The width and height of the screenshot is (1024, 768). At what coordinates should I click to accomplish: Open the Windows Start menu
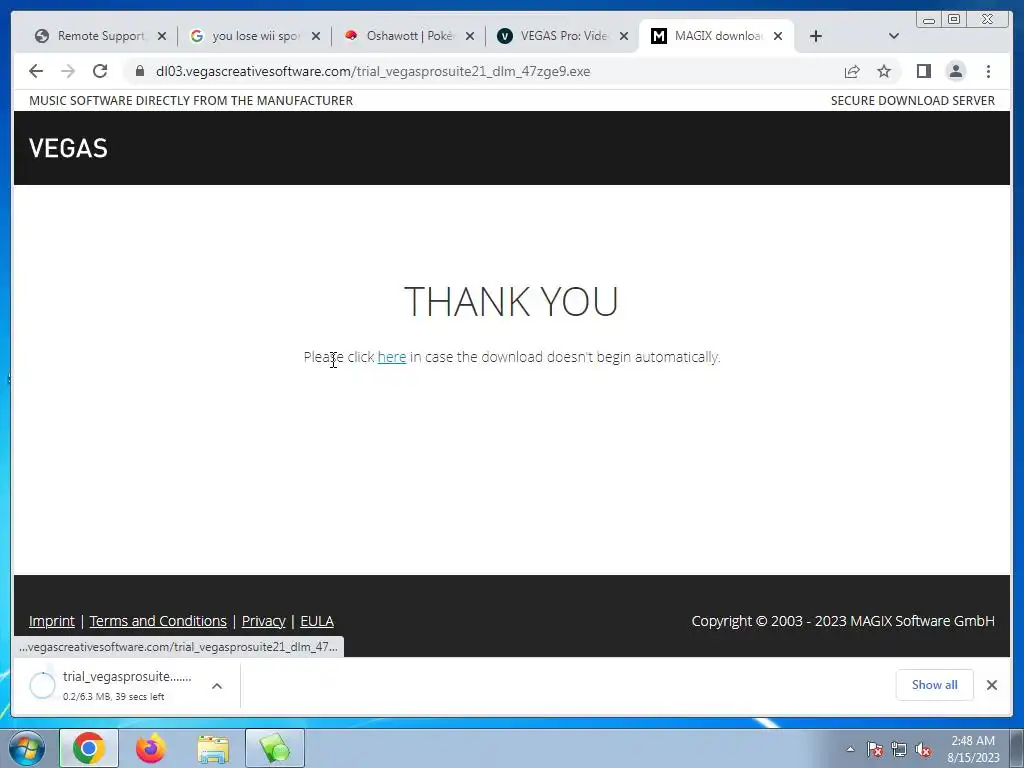[27, 748]
